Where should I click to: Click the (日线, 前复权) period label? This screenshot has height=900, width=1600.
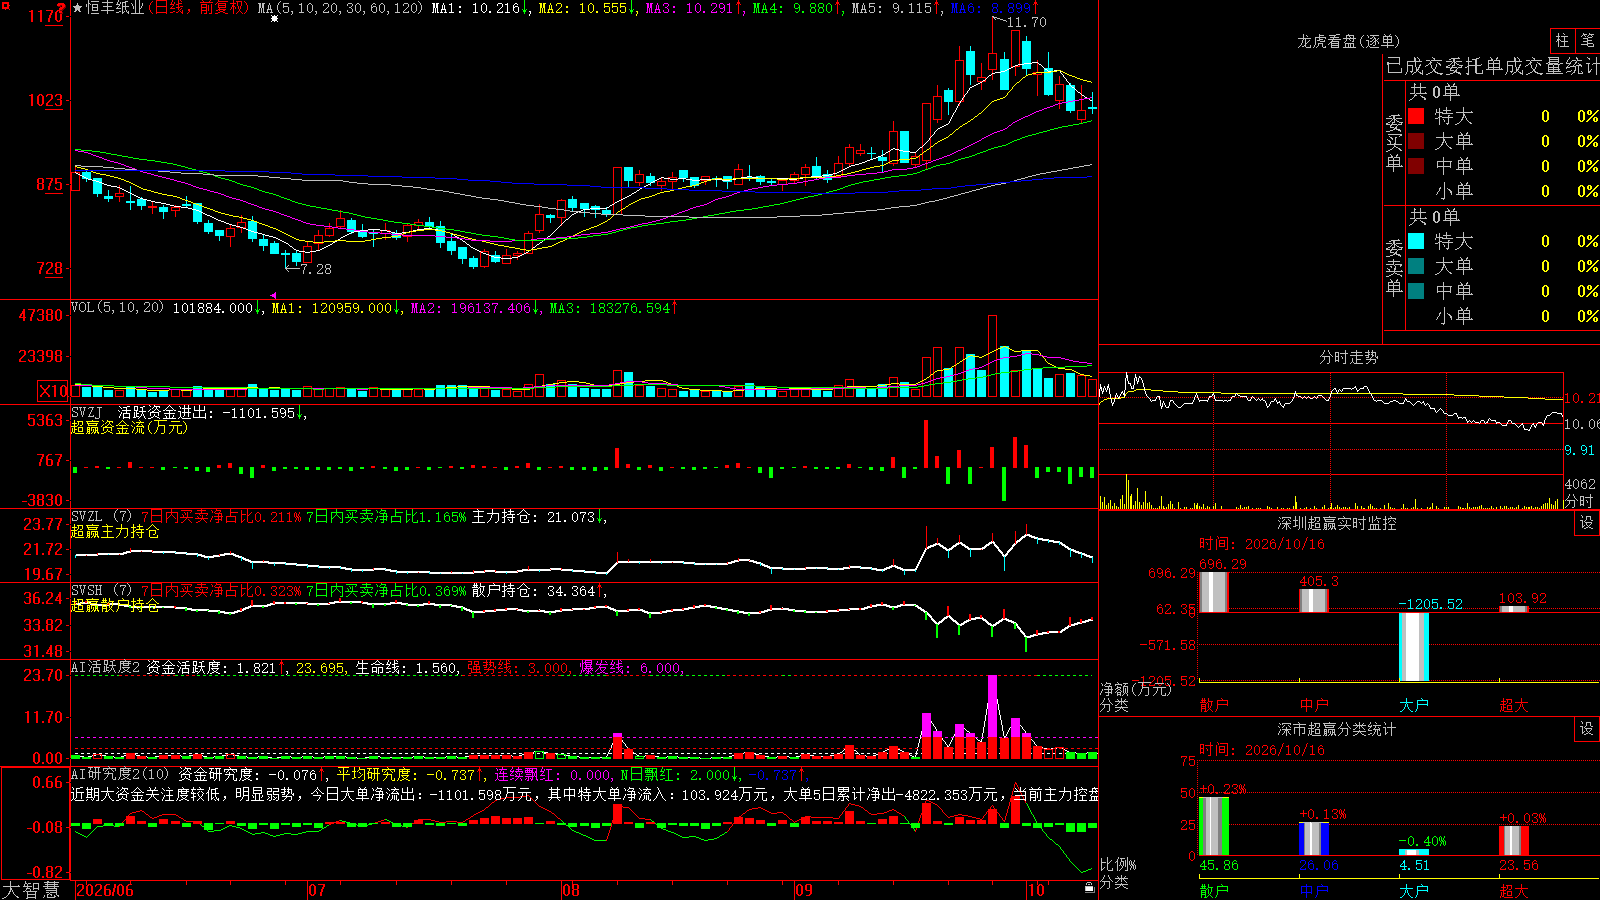pyautogui.click(x=199, y=8)
